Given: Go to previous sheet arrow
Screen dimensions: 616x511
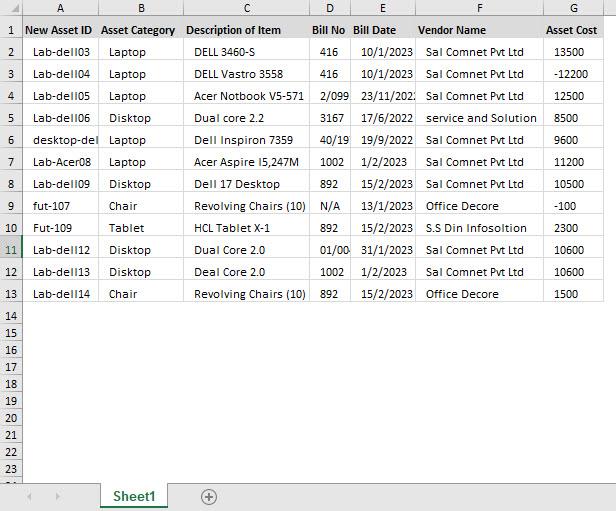Looking at the screenshot, I should [x=29, y=497].
